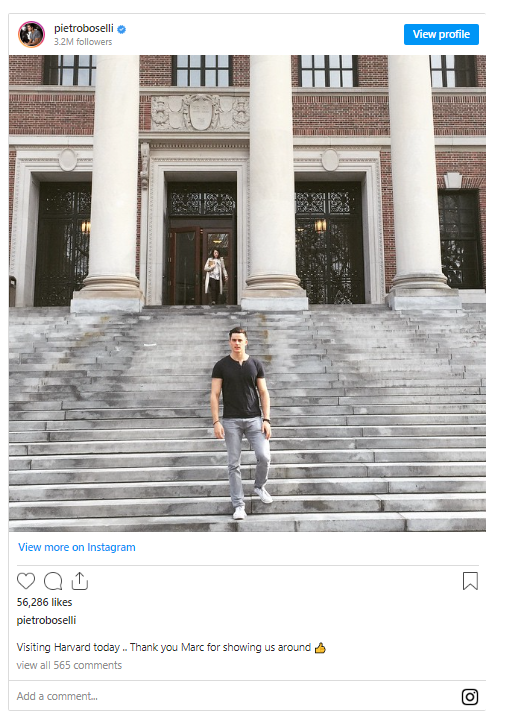Image resolution: width=511 pixels, height=721 pixels.
Task: Click the woman standing in the doorway
Action: click(215, 276)
